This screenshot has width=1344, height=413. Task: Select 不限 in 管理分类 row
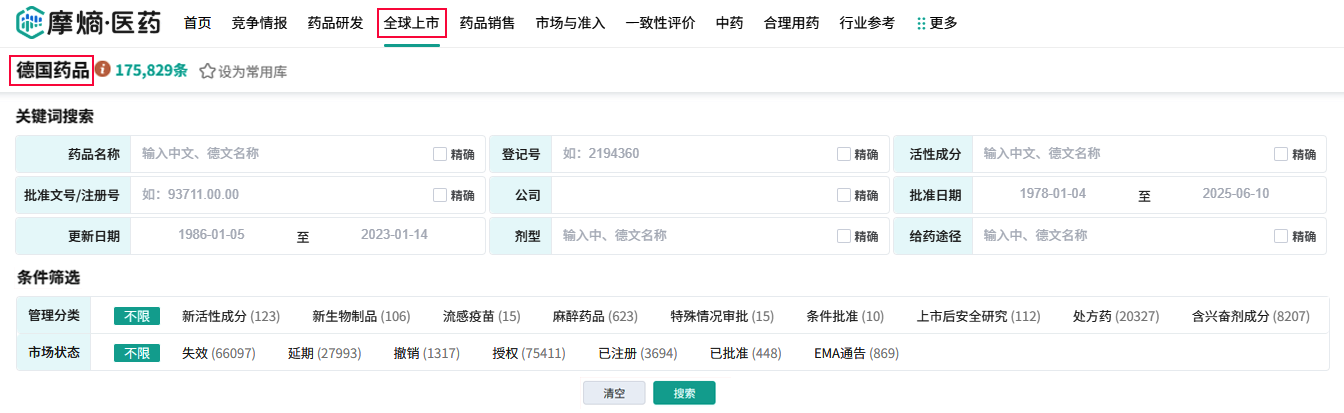[136, 316]
